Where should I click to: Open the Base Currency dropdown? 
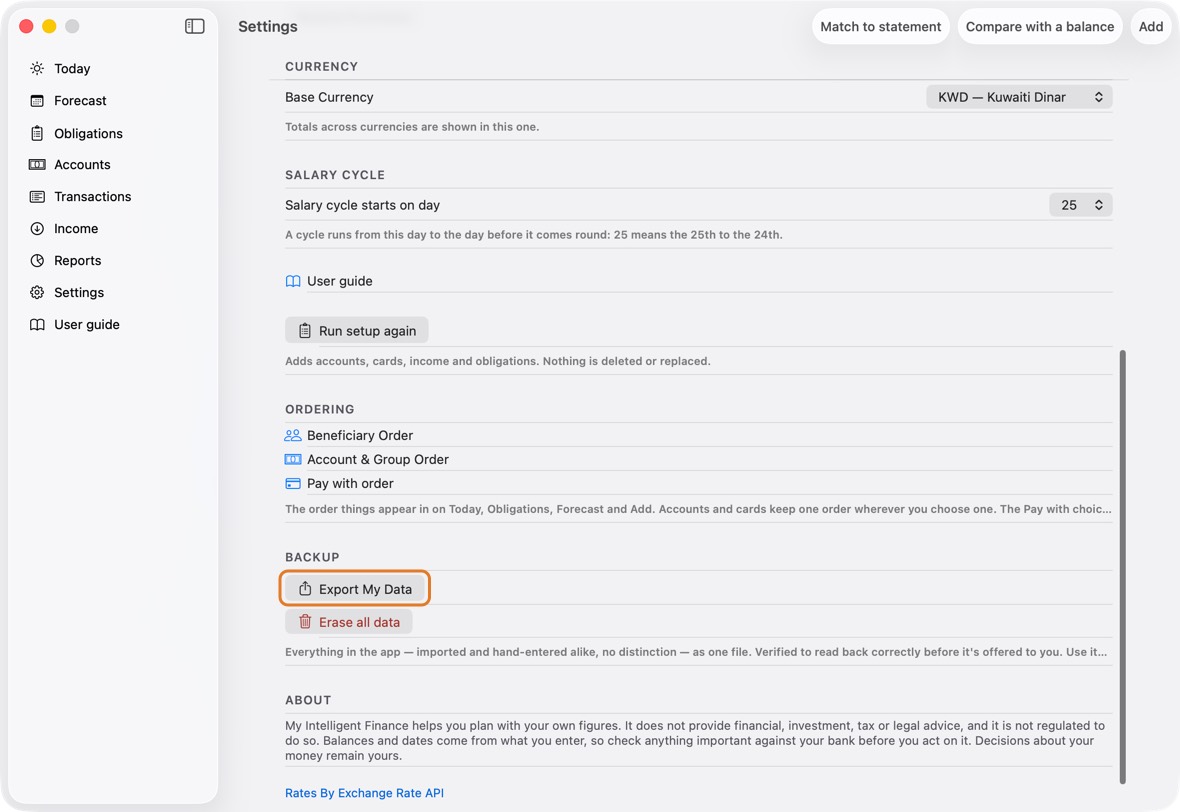click(1019, 97)
